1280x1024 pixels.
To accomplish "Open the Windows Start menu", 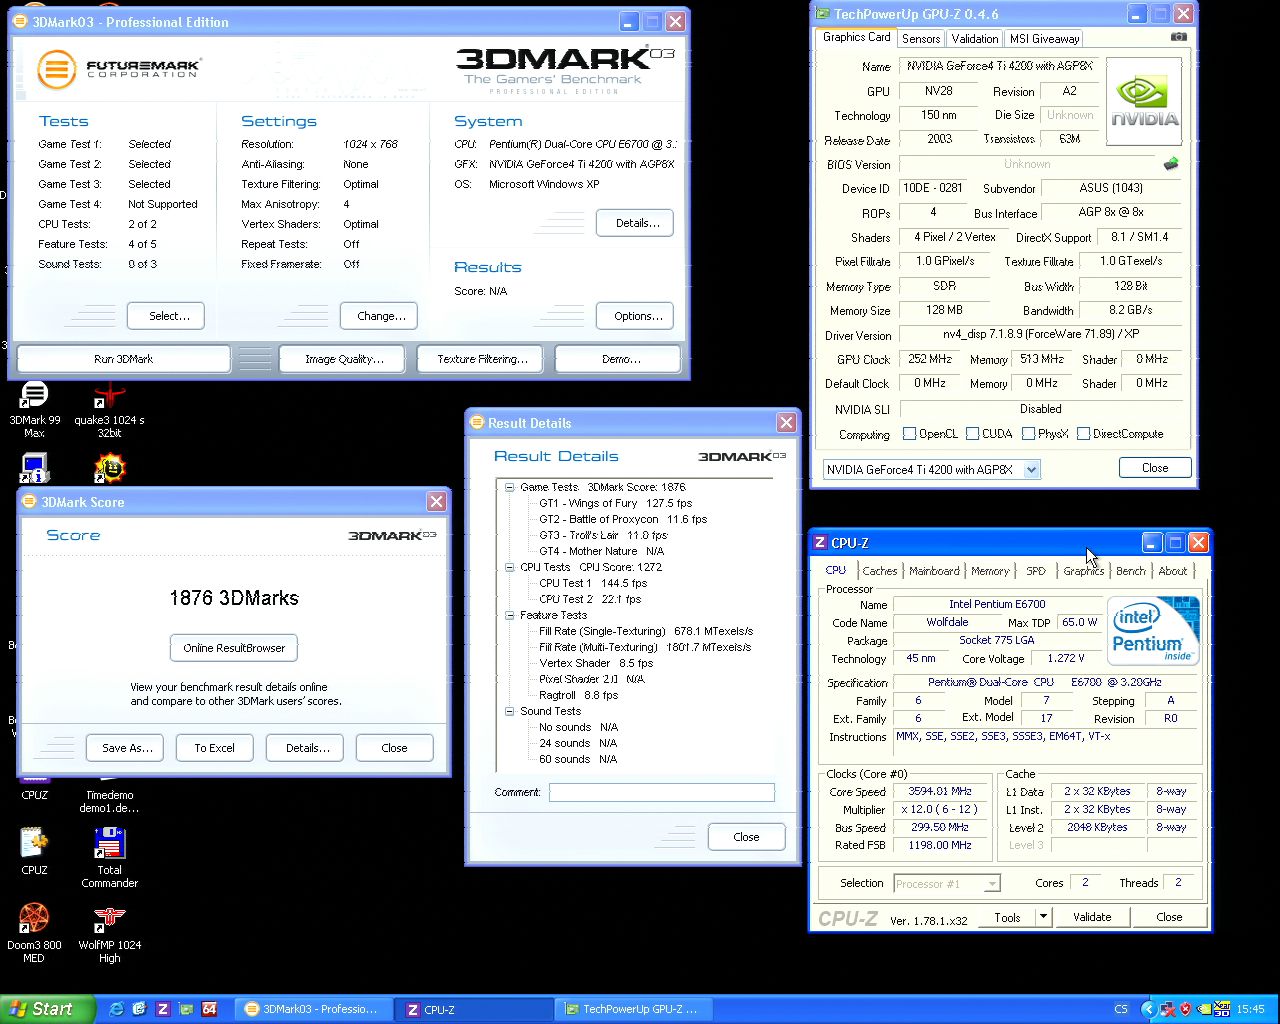I will (47, 1009).
